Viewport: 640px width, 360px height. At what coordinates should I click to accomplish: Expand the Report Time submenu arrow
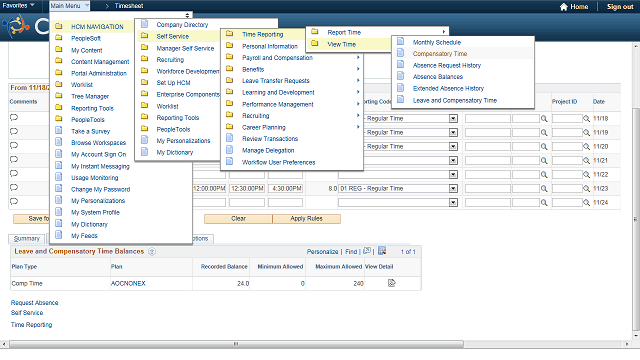tap(444, 32)
